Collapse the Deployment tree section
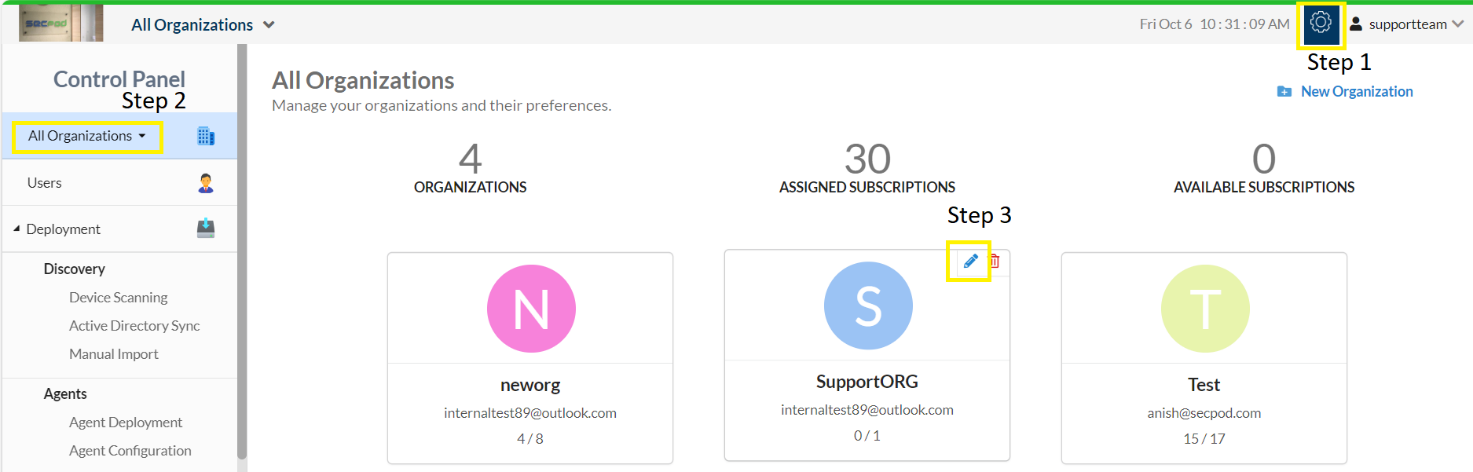The width and height of the screenshot is (1473, 472). click(x=17, y=229)
